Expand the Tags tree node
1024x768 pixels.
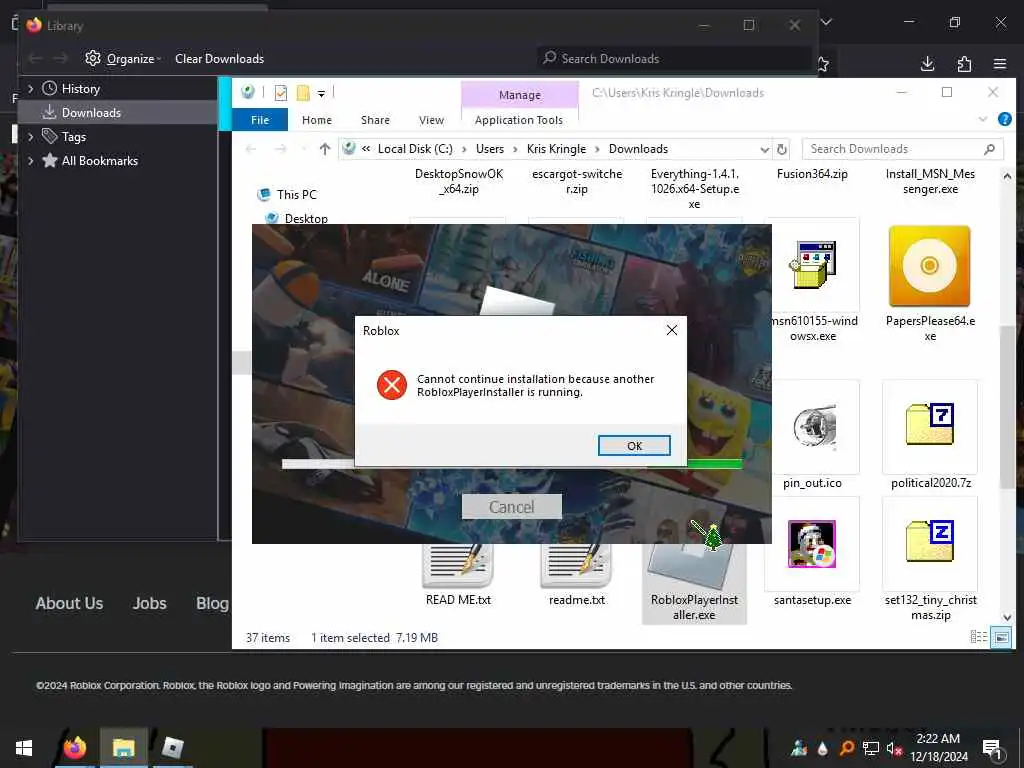click(x=31, y=136)
